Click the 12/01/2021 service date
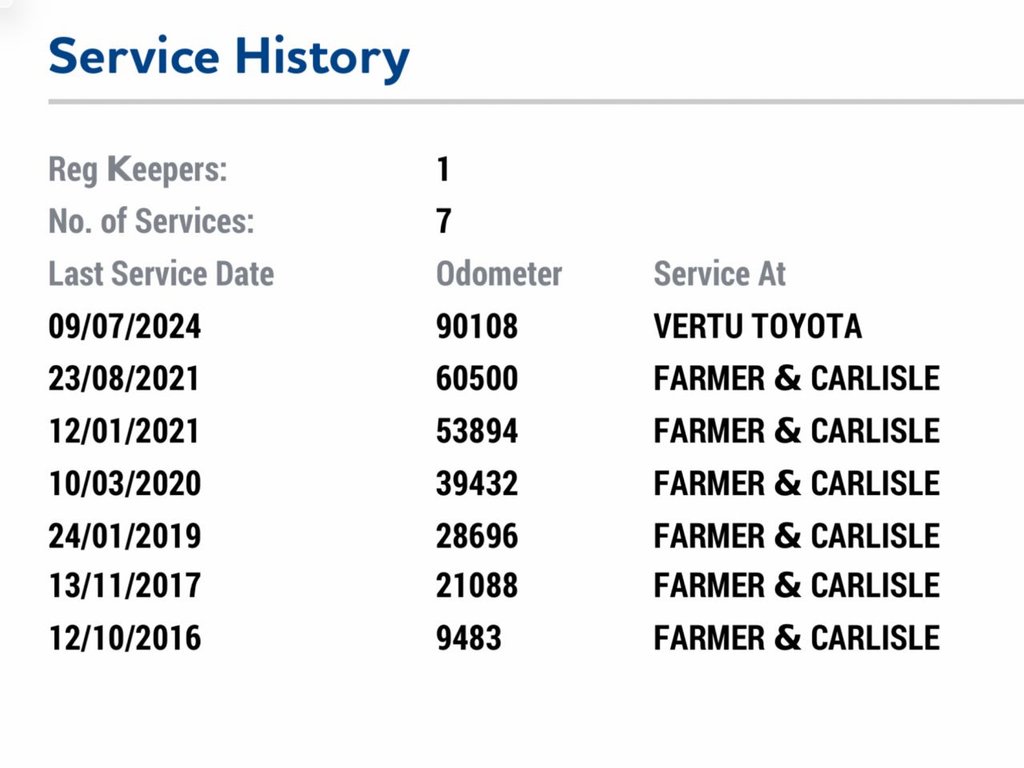Image resolution: width=1024 pixels, height=768 pixels. click(x=124, y=431)
